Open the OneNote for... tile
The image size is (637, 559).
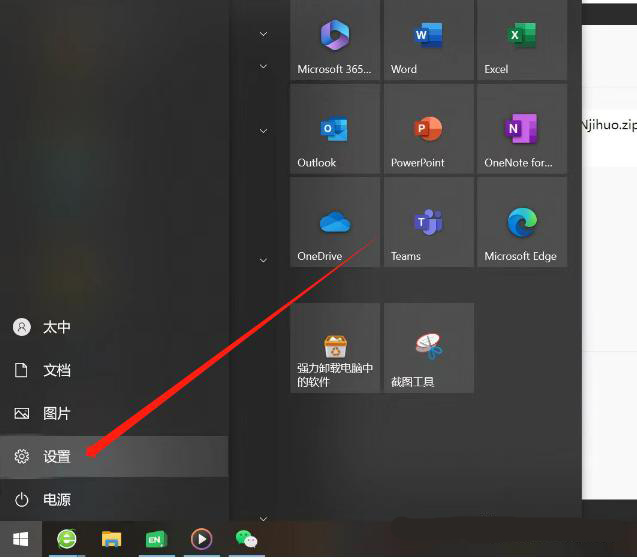tap(522, 129)
